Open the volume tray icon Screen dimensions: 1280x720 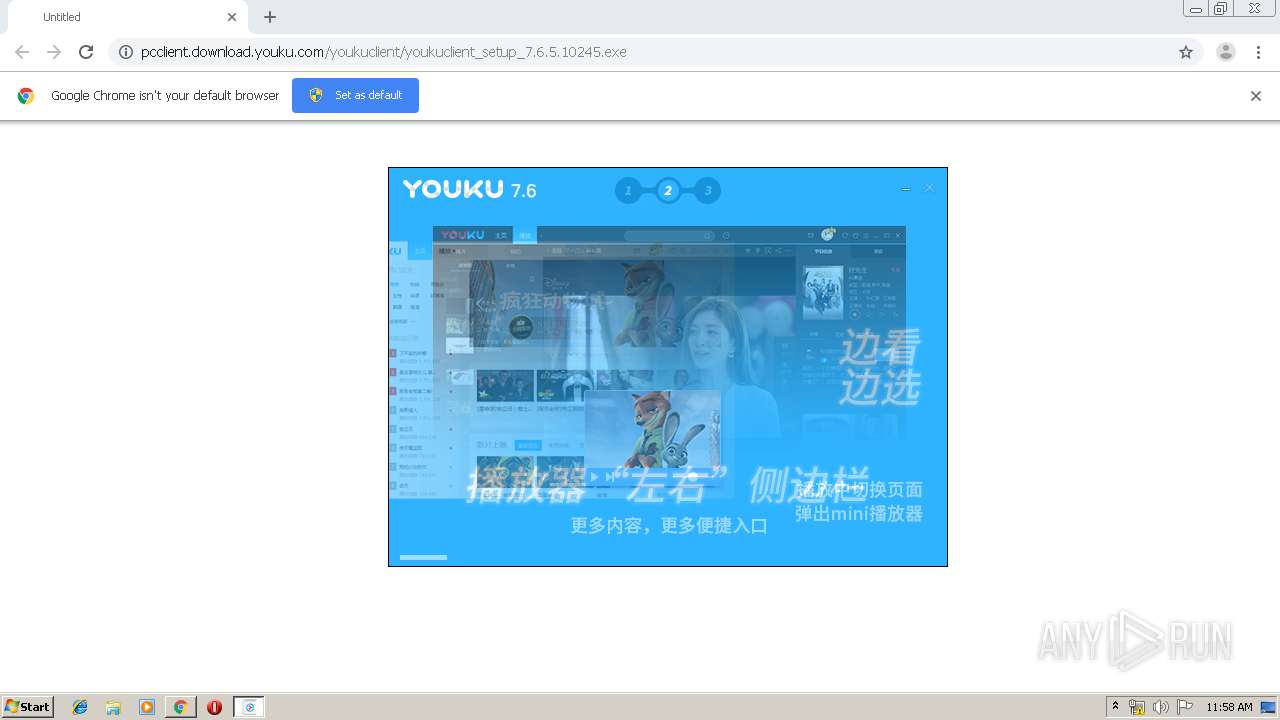pyautogui.click(x=1160, y=707)
